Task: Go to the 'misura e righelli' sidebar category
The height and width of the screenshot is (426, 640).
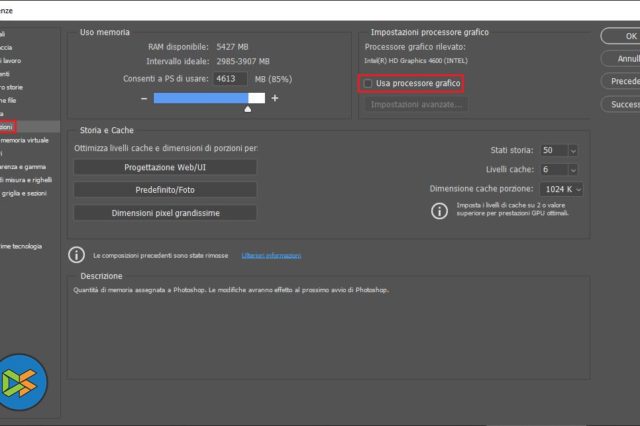Action: 26,180
